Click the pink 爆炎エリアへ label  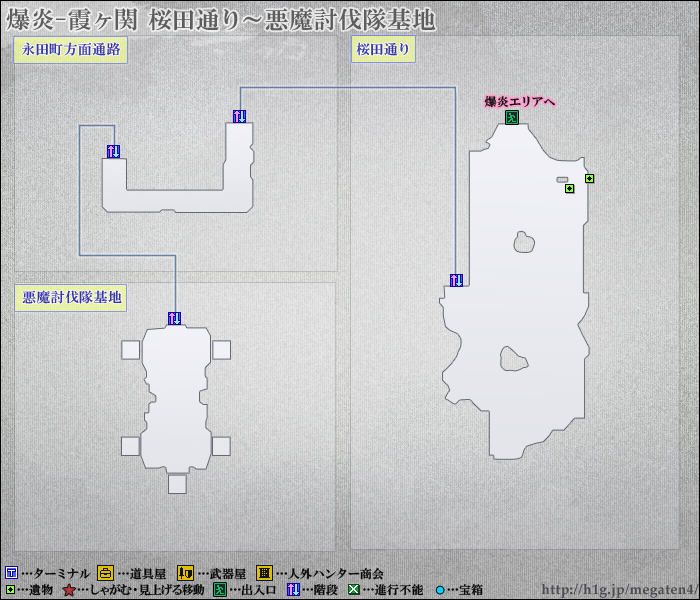click(x=520, y=102)
